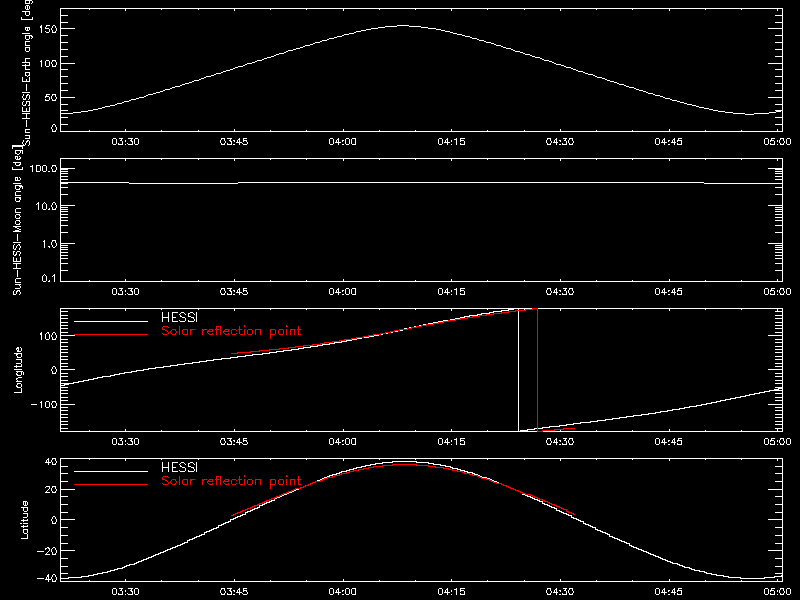Click -20 tick on Latitude axis

[47, 551]
